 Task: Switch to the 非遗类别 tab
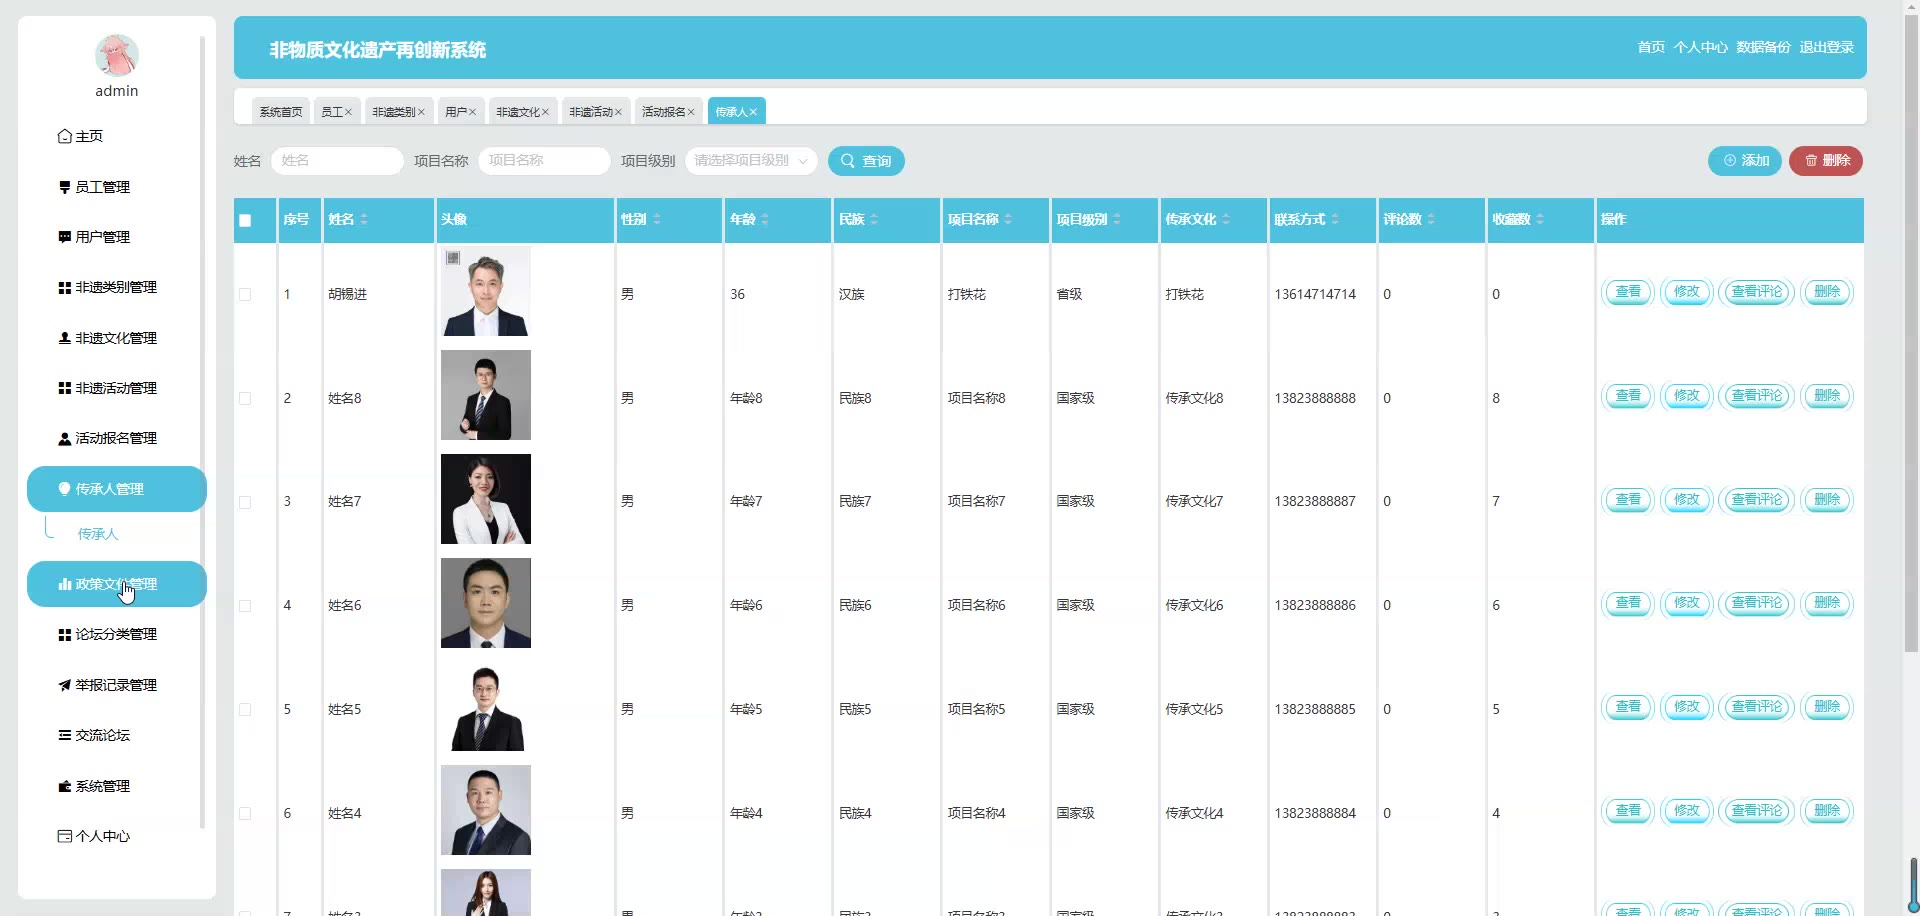[x=394, y=112]
